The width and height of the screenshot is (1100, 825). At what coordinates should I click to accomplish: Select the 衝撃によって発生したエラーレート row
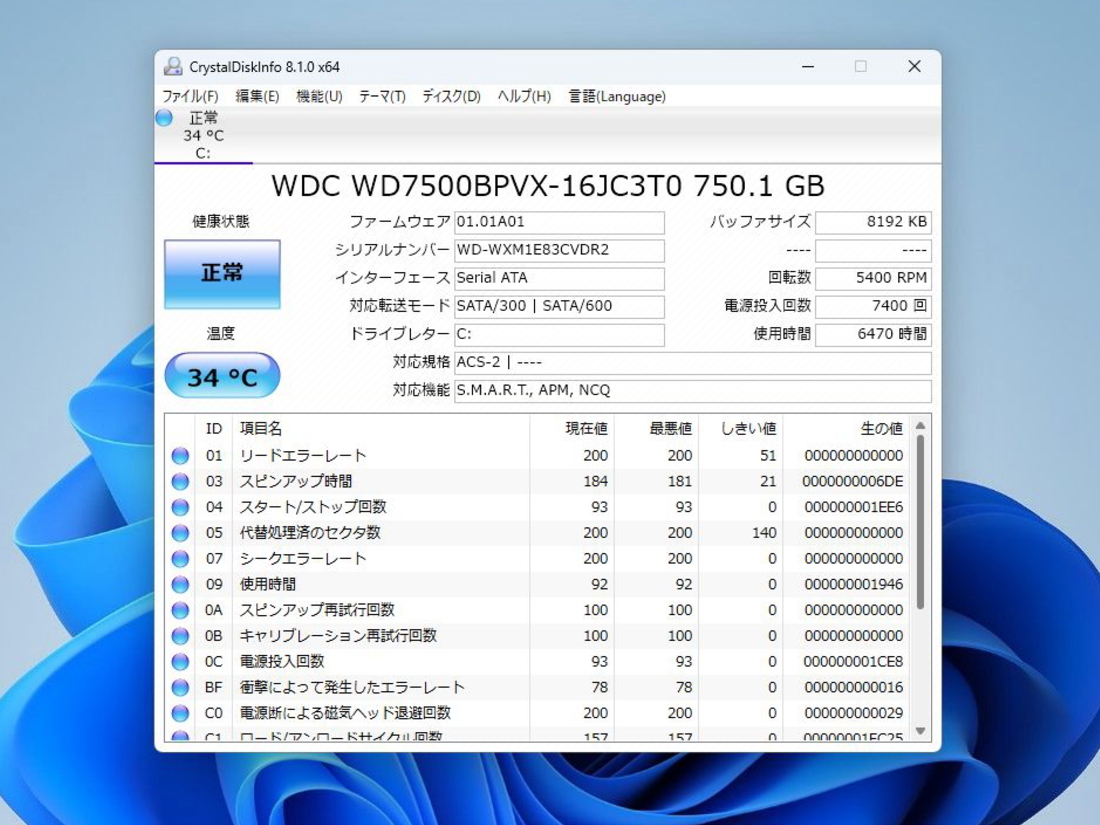pyautogui.click(x=538, y=688)
